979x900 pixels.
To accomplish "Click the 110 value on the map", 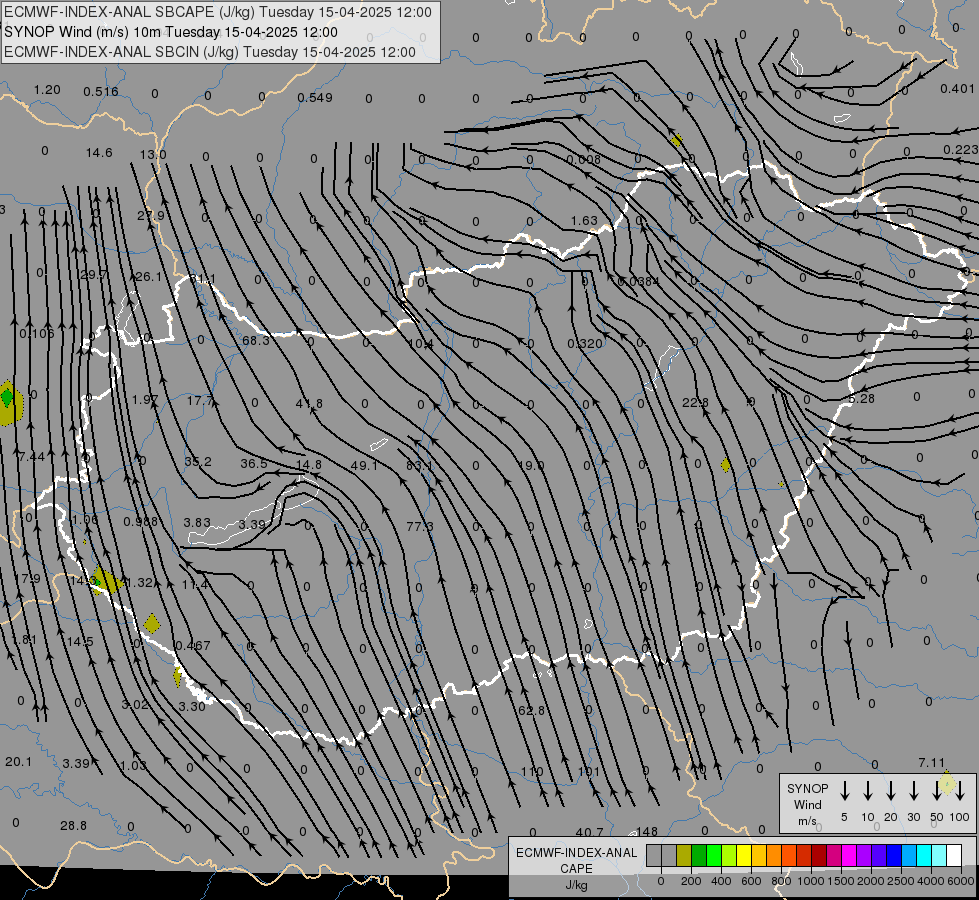I will click(x=532, y=771).
